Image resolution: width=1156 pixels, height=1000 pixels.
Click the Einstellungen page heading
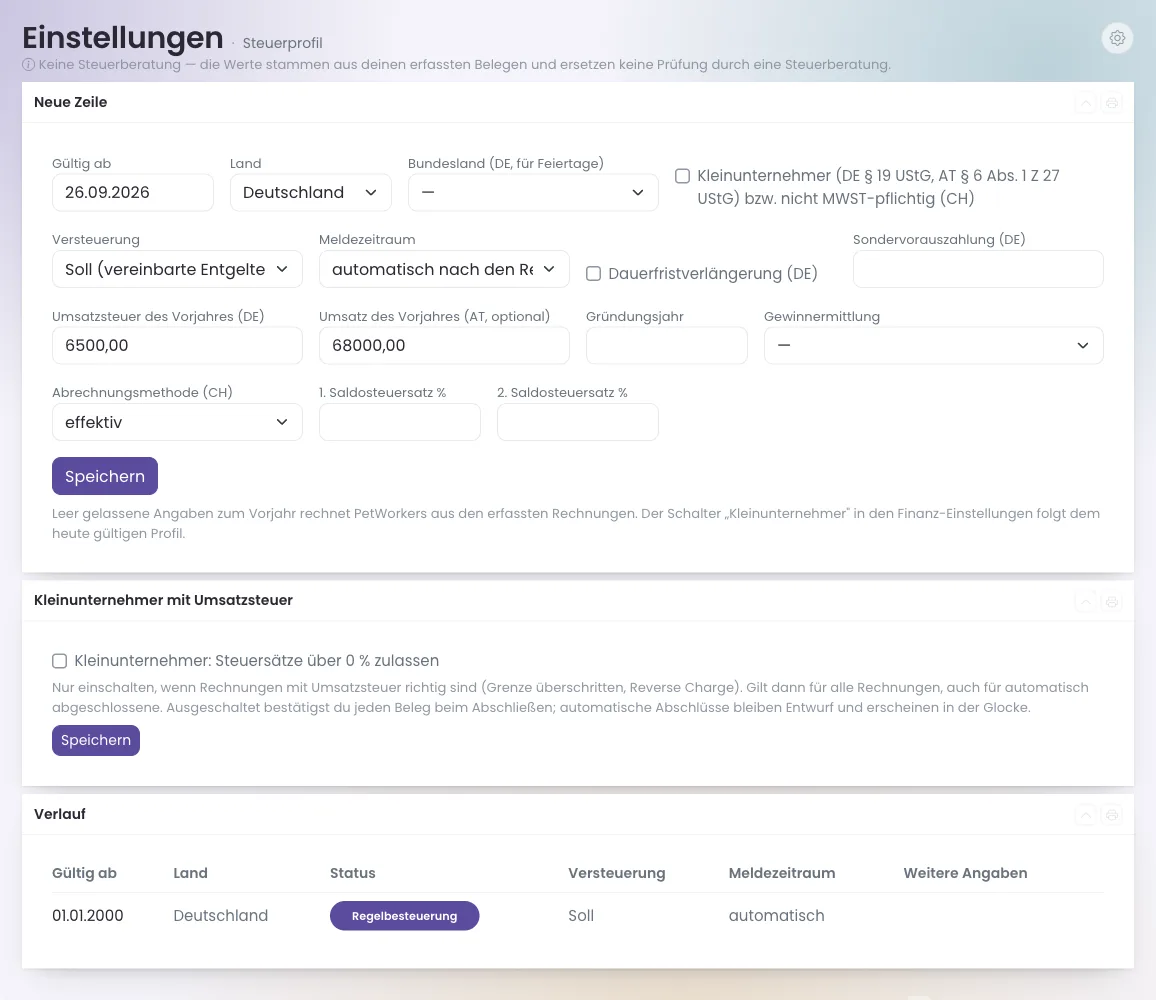pos(122,38)
